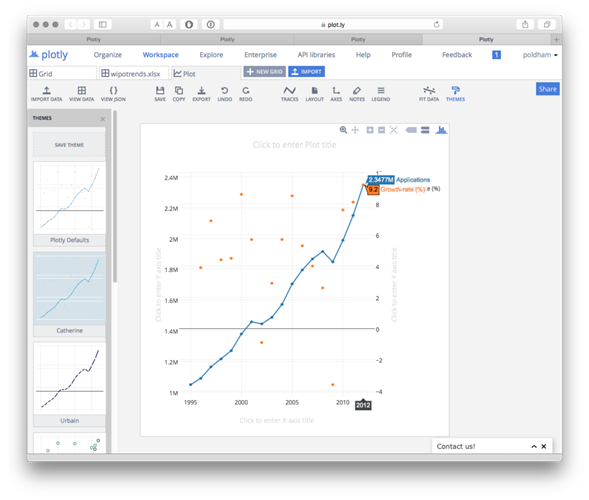Click the Plotly logo icon in modebar
The height and width of the screenshot is (500, 589).
pos(441,130)
